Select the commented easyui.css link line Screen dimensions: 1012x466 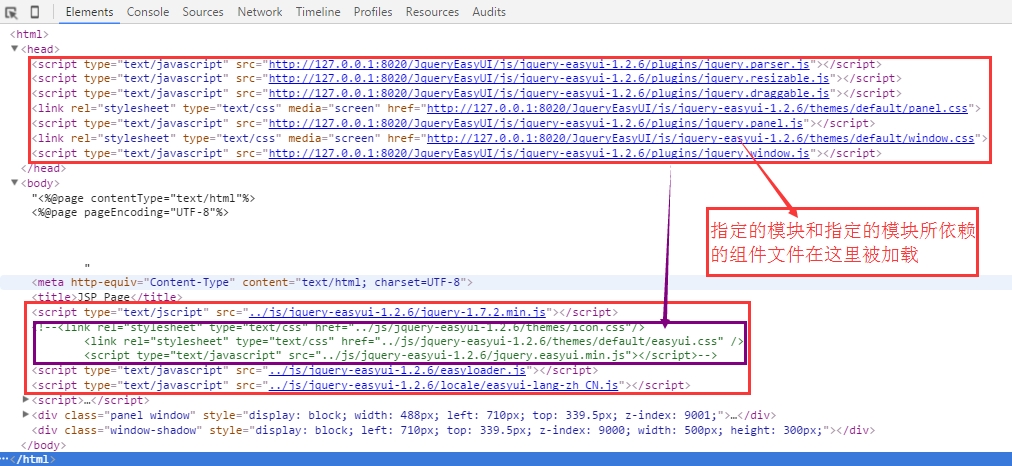point(414,341)
